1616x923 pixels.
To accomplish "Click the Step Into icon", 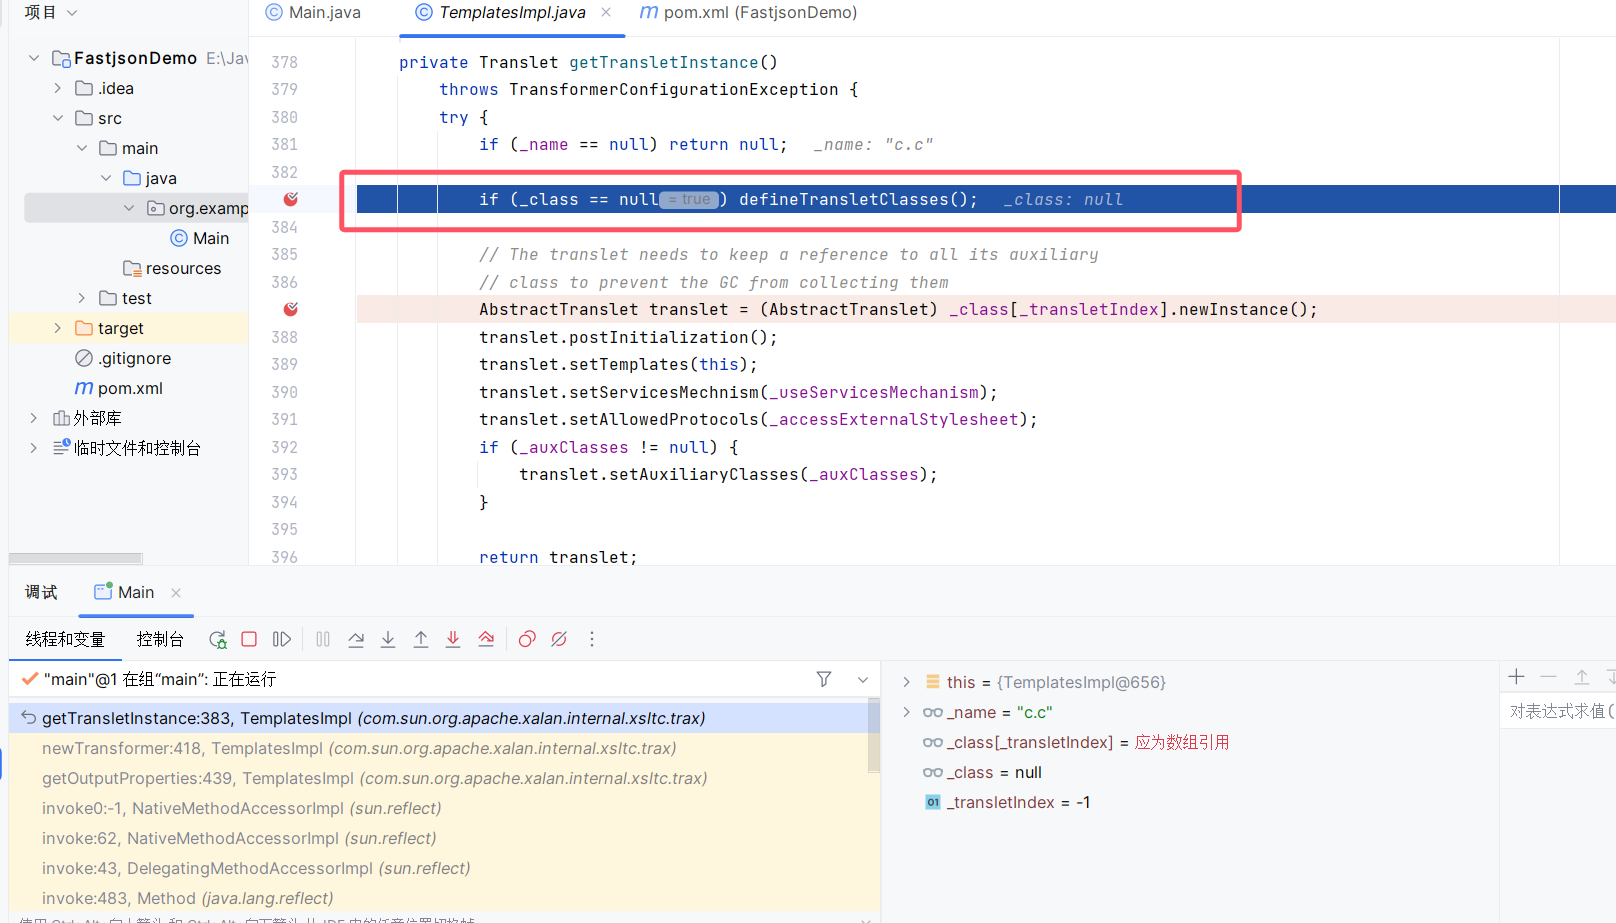I will 388,639.
